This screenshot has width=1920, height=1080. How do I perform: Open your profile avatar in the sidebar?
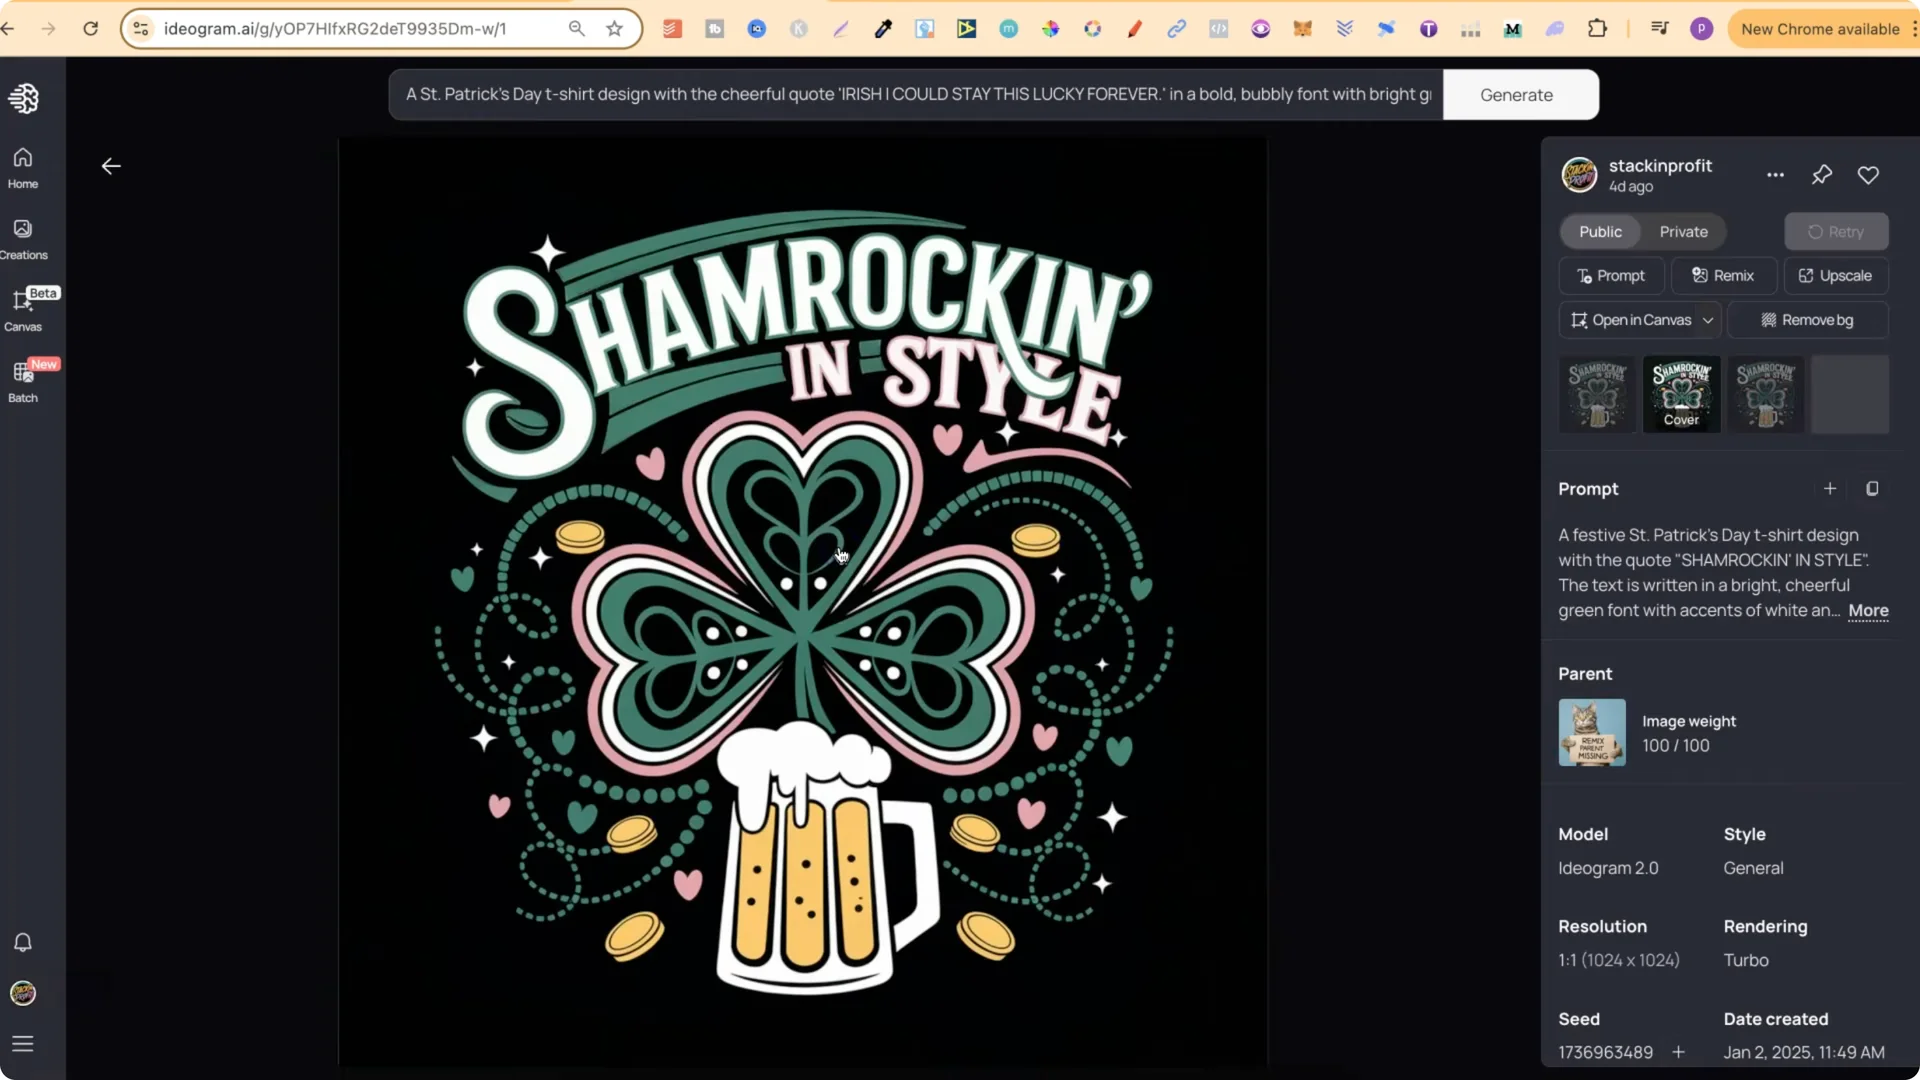[22, 993]
